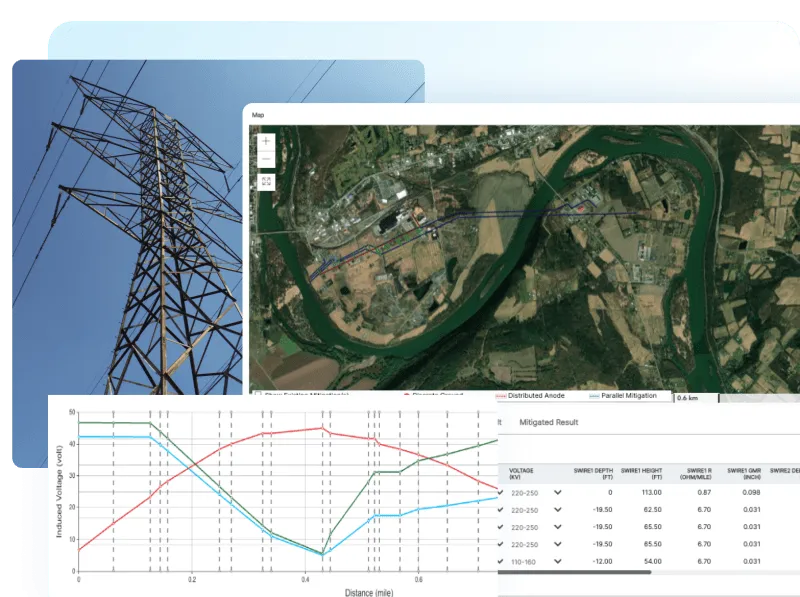This screenshot has height=597, width=800.
Task: Click the Map panel title
Action: (257, 115)
